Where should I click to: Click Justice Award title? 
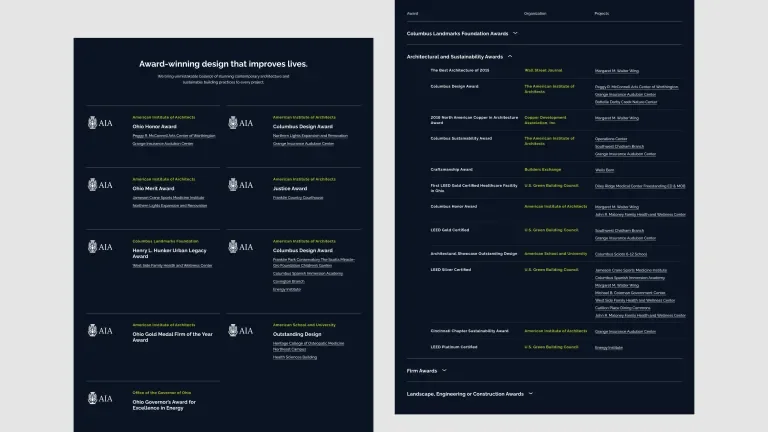[x=290, y=189]
